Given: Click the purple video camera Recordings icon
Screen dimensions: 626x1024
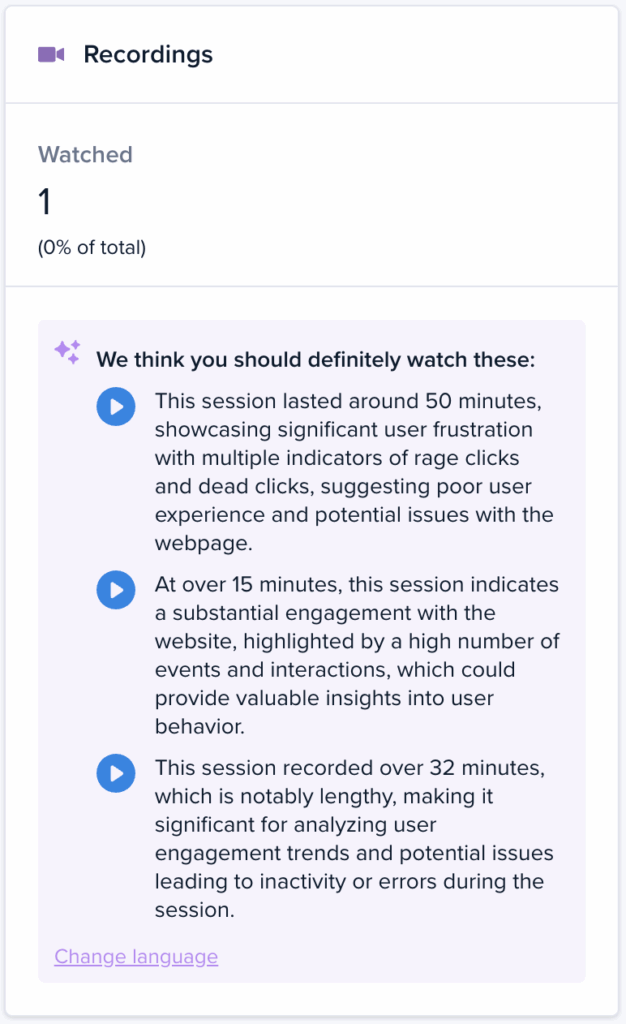Looking at the screenshot, I should pos(51,54).
